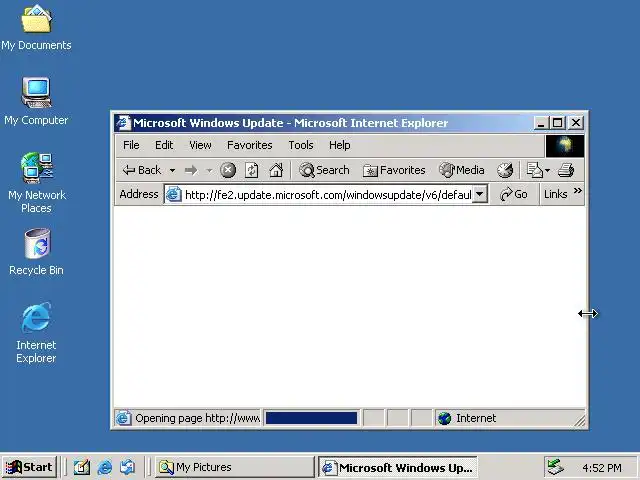The image size is (640, 480).
Task: Minimize the Internet Explorer window
Action: coord(541,123)
